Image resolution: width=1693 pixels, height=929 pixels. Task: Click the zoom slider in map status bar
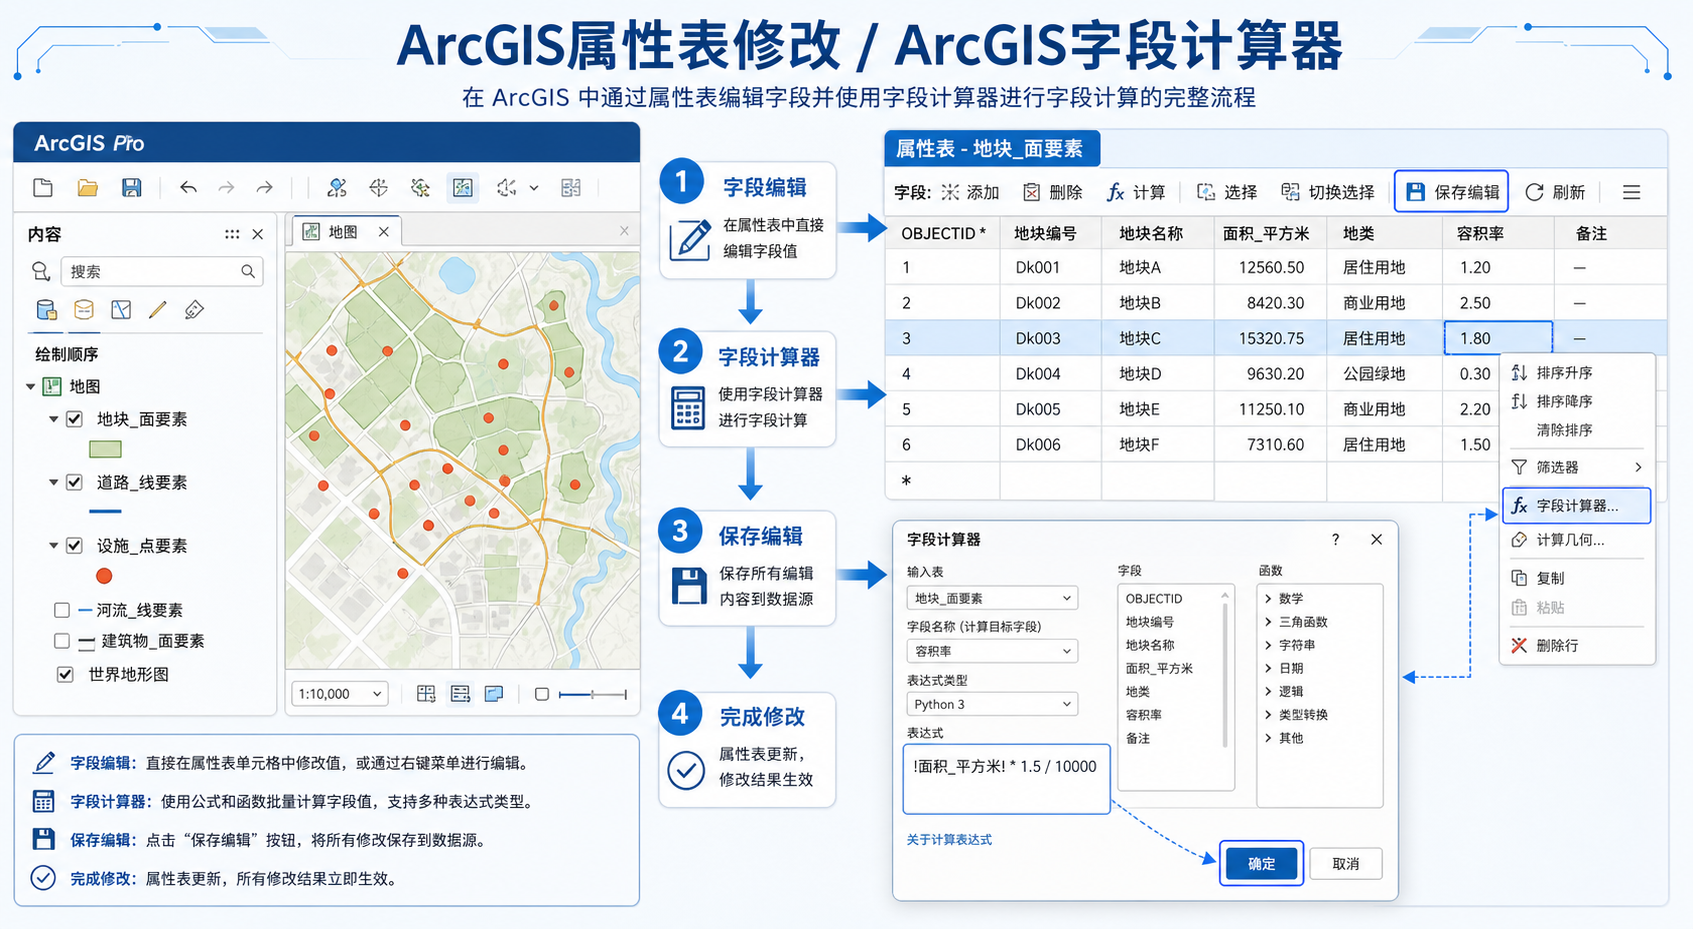593,694
